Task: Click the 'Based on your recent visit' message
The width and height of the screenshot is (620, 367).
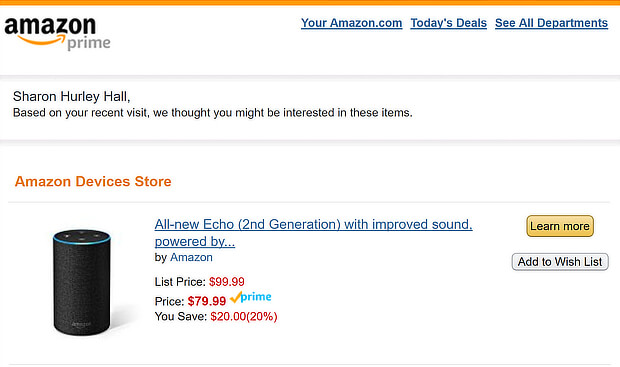Action: pos(213,113)
